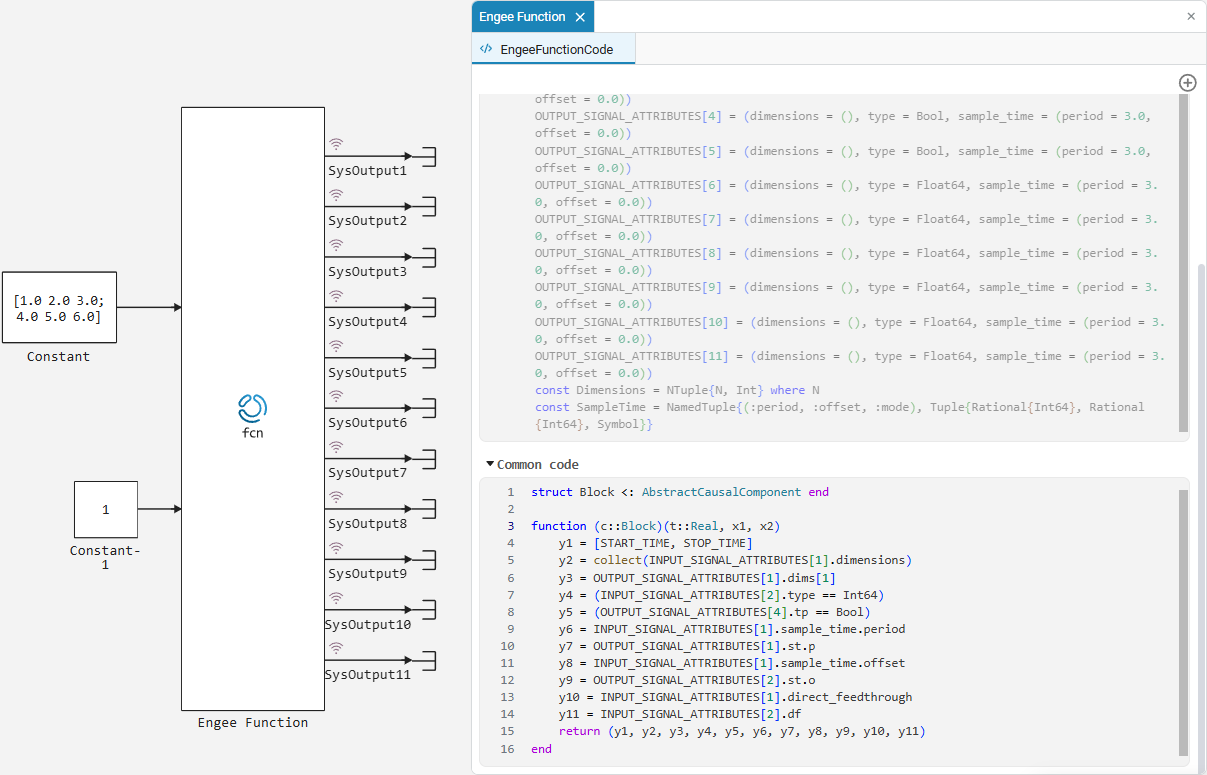The height and width of the screenshot is (775, 1207).
Task: Click the signal logging icon above SysOutput10
Action: click(x=336, y=598)
